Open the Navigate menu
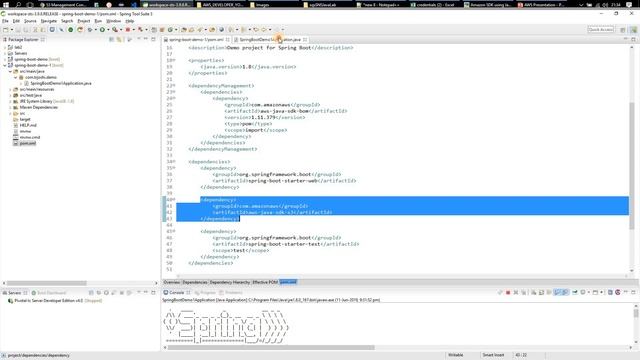The image size is (640, 360). (x=49, y=21)
